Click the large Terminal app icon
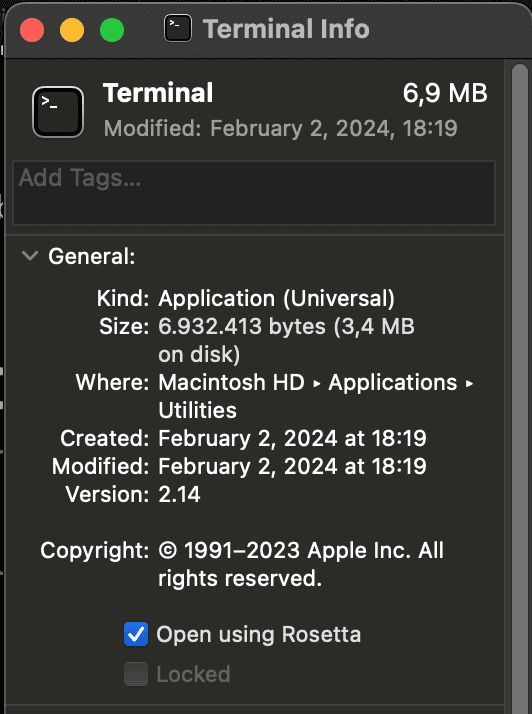532x714 pixels. pyautogui.click(x=58, y=112)
